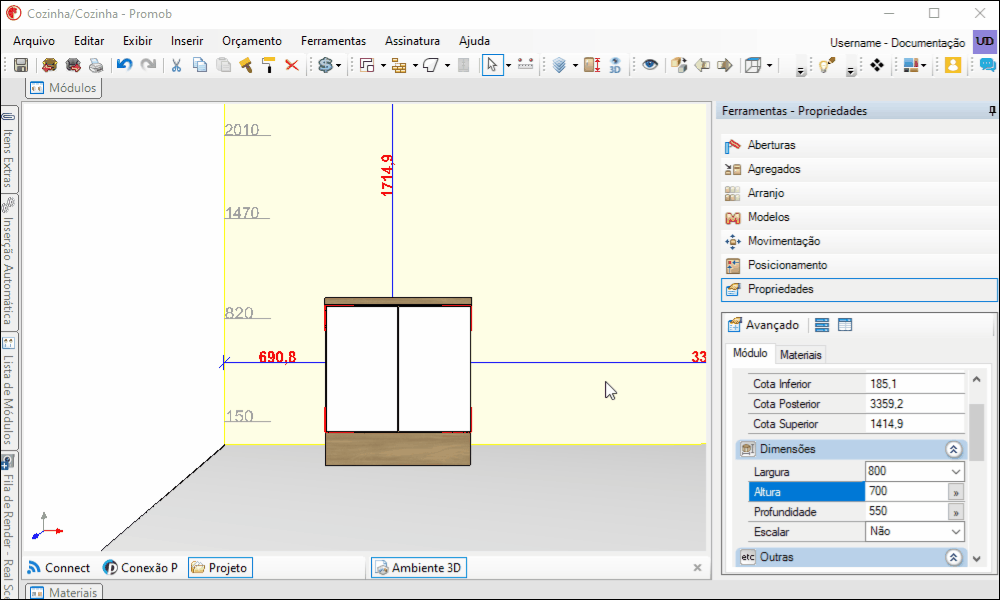
Task: Click the paint roller format icon
Action: coord(268,65)
